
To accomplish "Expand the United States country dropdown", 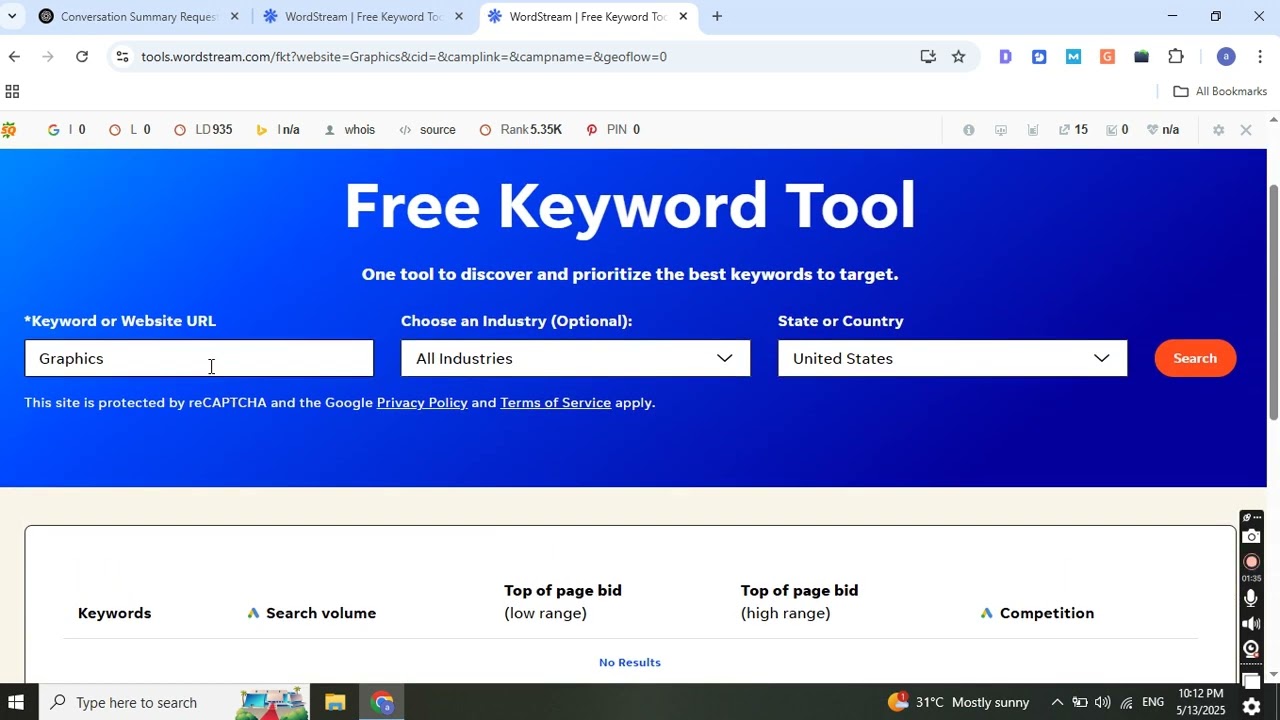I will tap(953, 359).
